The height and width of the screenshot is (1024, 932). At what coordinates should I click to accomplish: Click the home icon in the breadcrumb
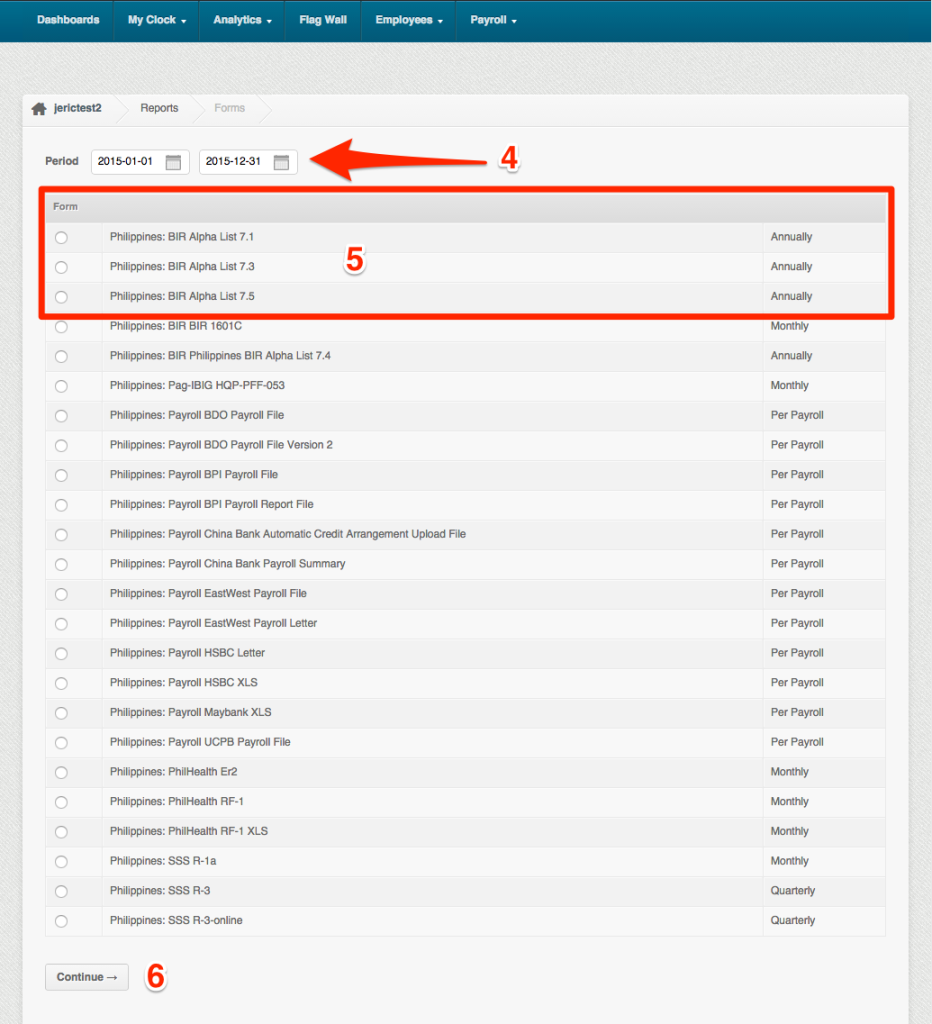(39, 108)
